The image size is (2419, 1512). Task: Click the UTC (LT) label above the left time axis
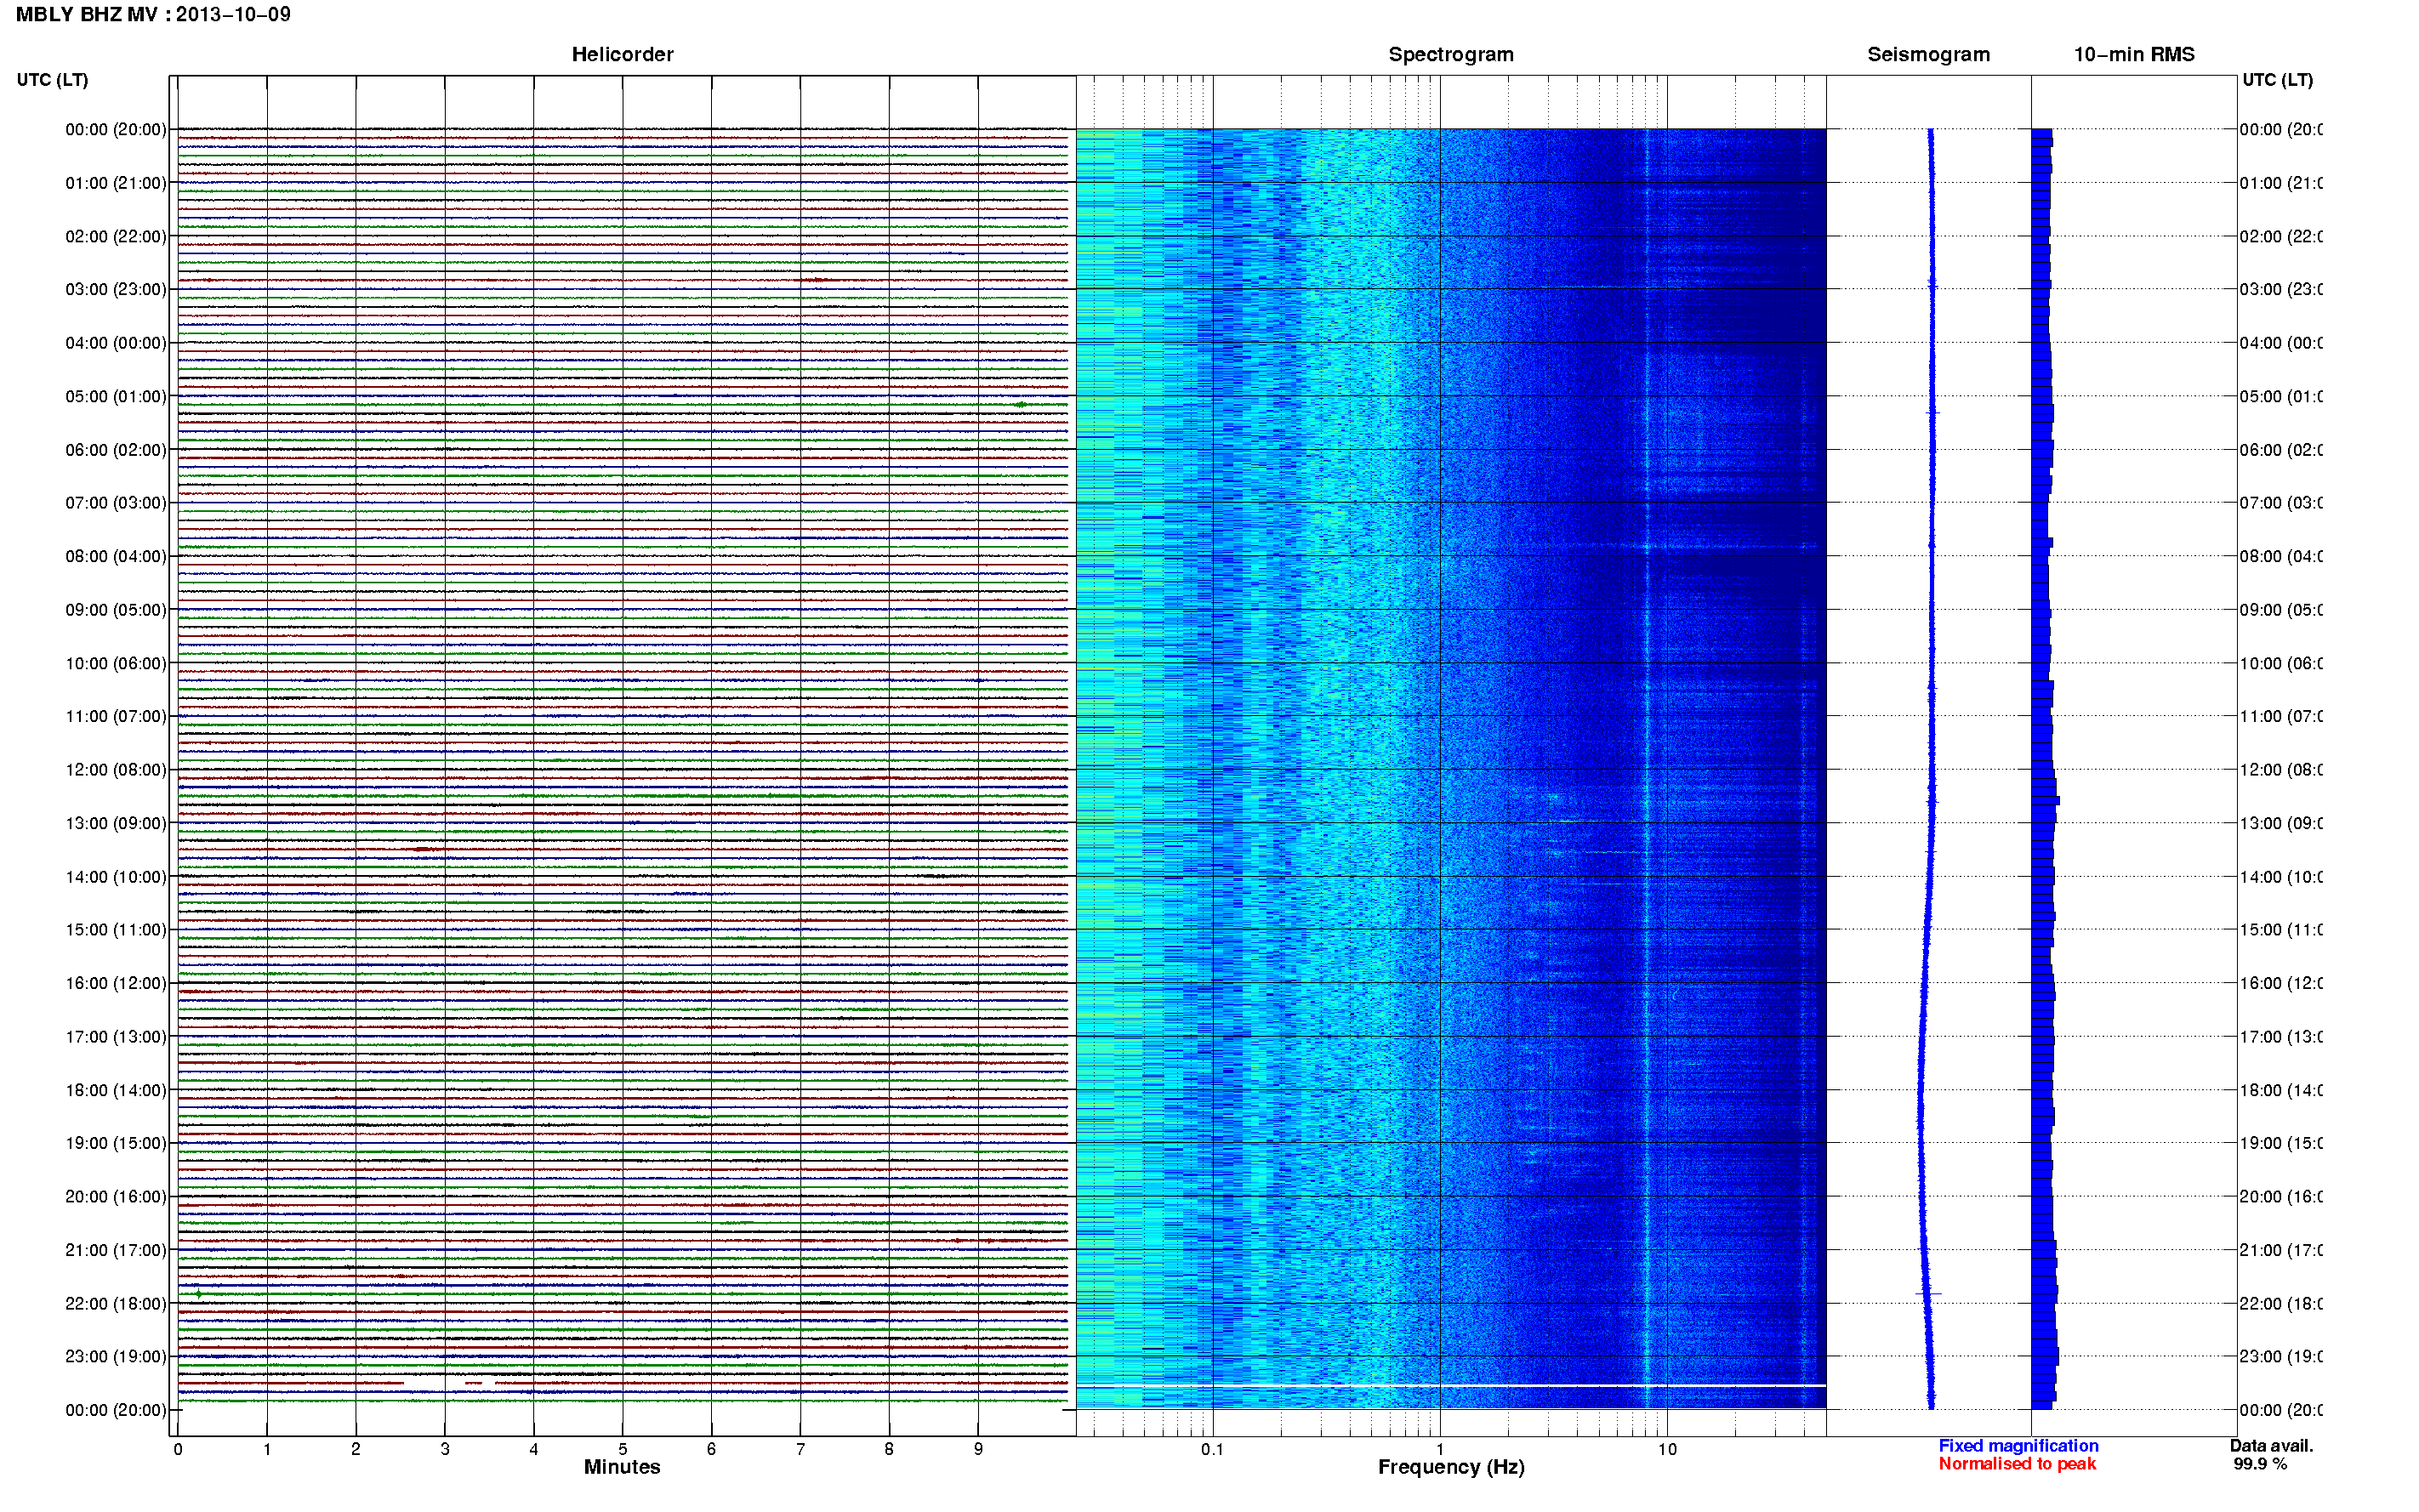click(52, 79)
